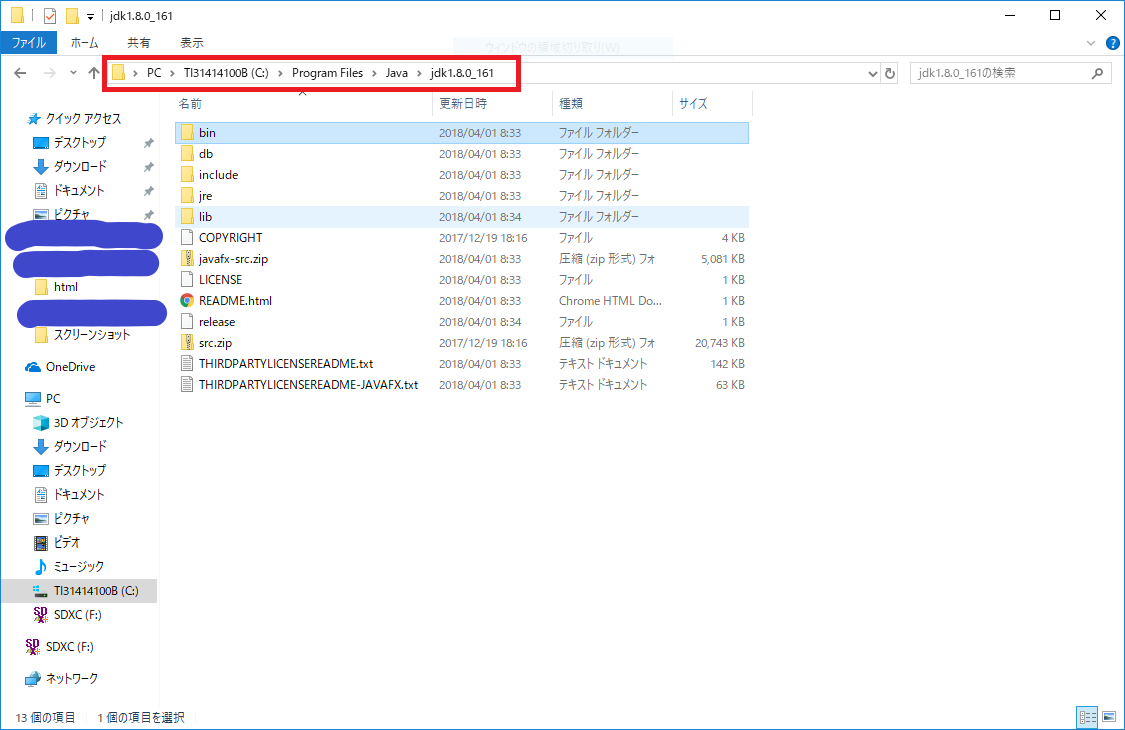Select the bin folder icon
This screenshot has width=1125, height=730.
click(187, 133)
